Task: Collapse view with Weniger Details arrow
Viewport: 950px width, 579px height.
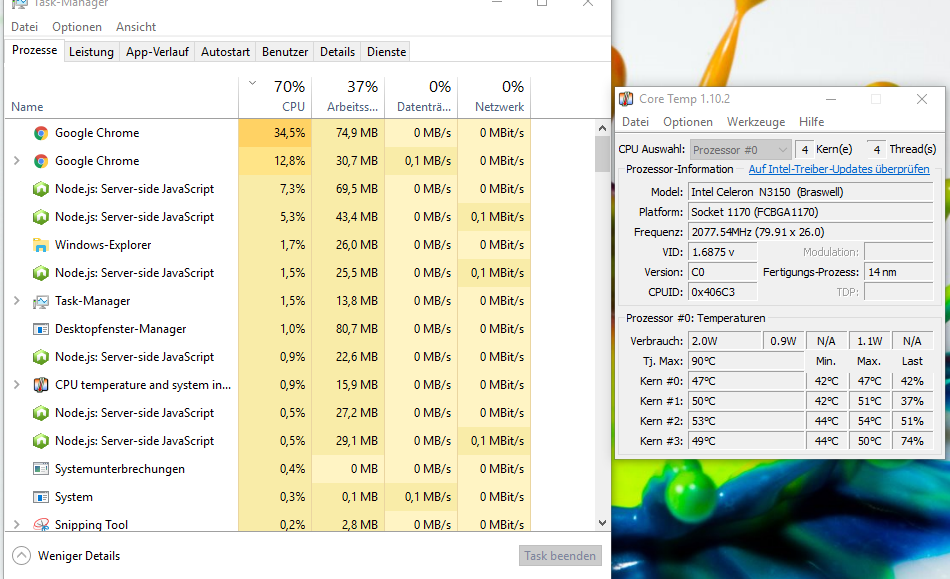Action: 21,555
